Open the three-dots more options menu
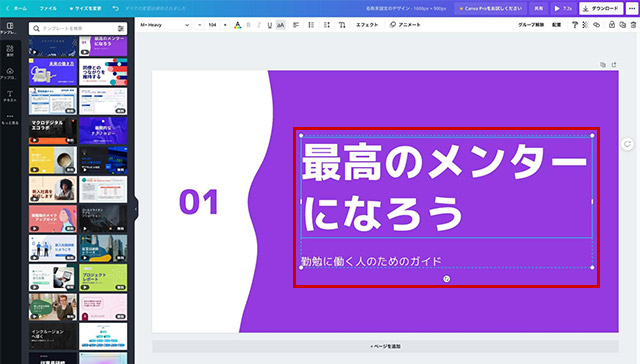This screenshot has width=640, height=364. (632, 8)
